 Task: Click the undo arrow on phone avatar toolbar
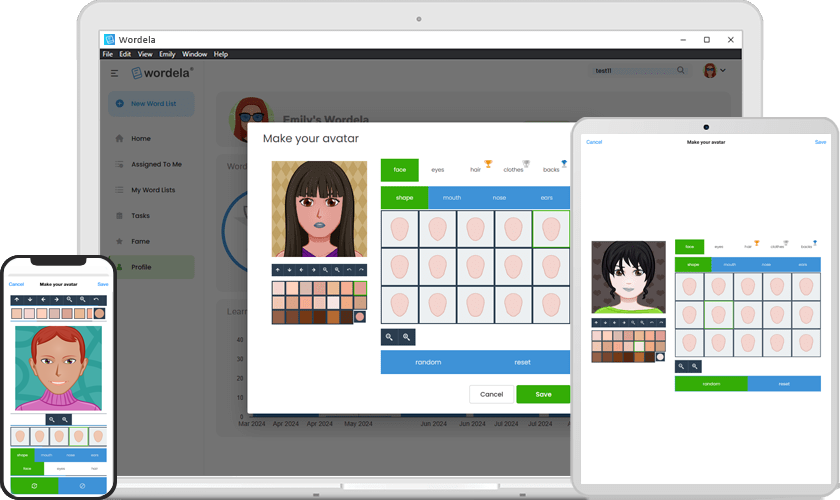96,300
